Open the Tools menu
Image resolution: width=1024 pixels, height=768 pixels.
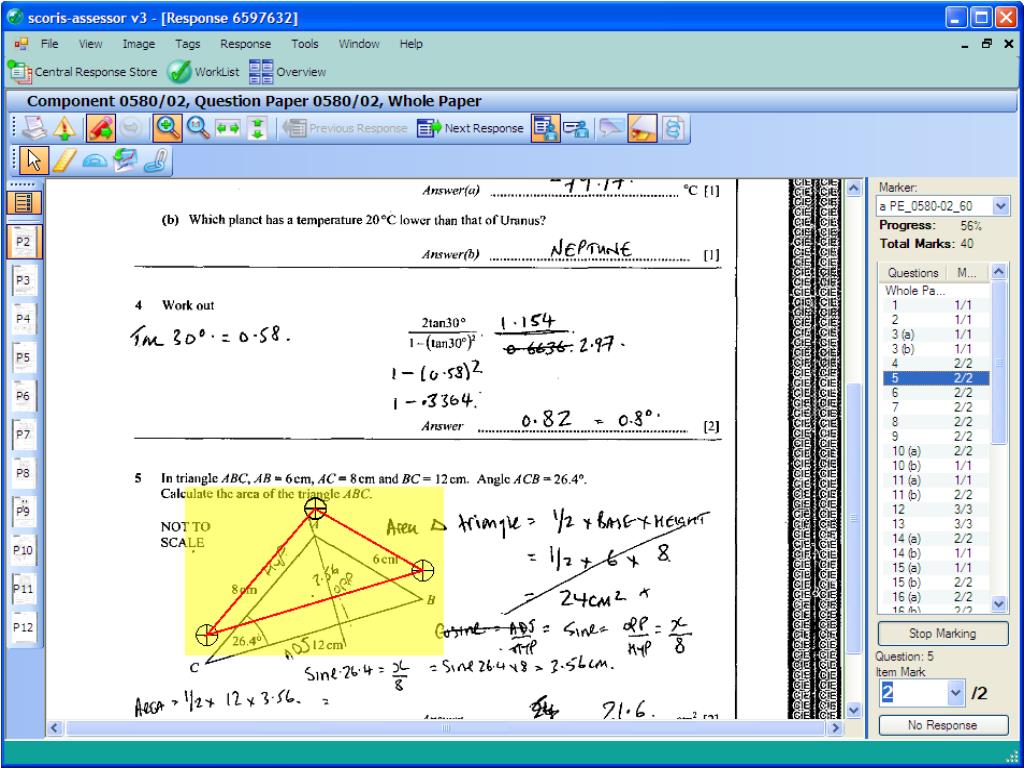coord(305,44)
